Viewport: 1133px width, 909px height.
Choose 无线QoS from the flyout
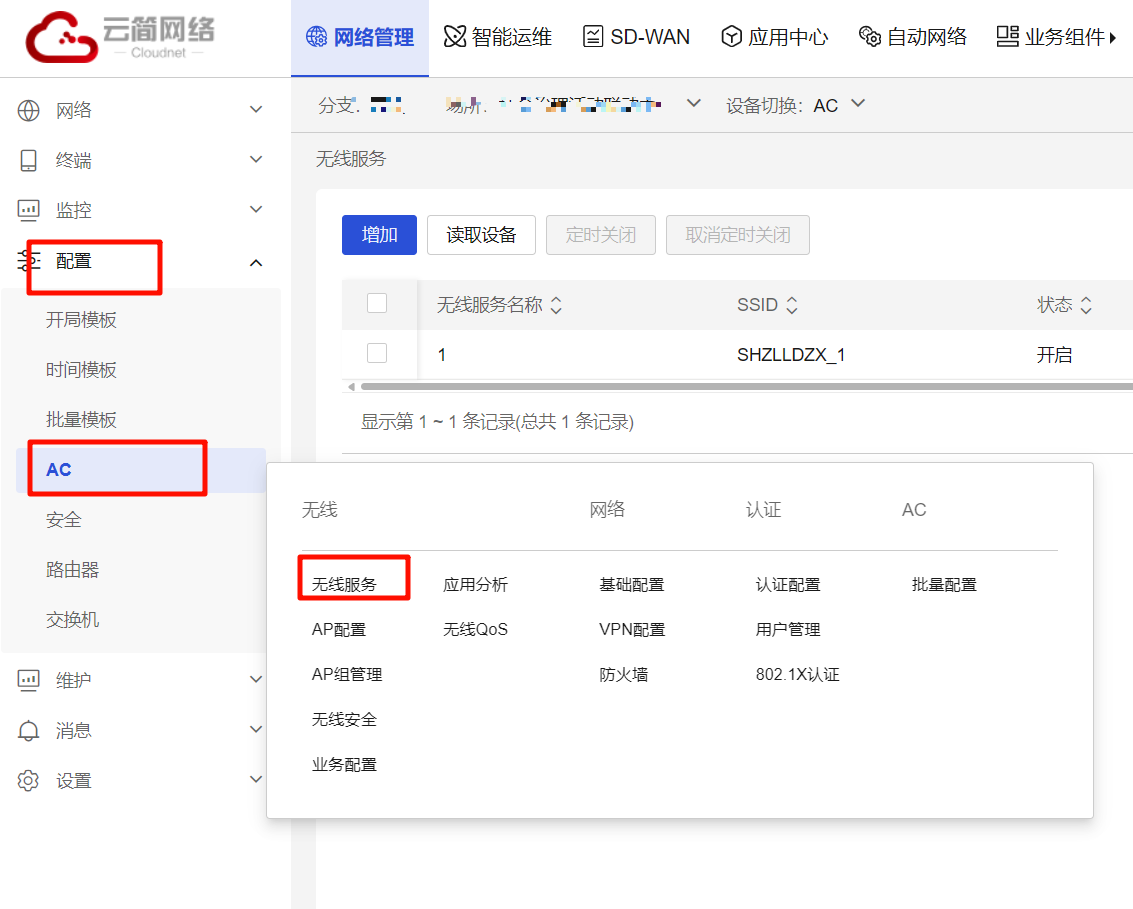(475, 629)
